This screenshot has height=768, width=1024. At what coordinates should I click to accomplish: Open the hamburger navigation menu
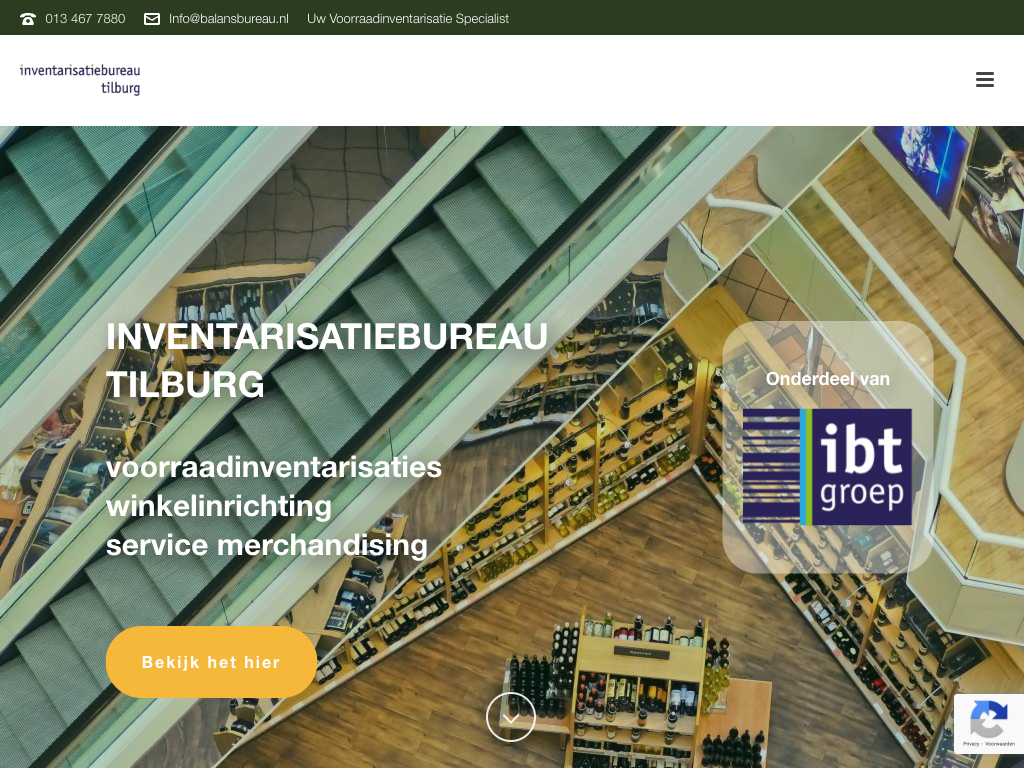pyautogui.click(x=985, y=80)
